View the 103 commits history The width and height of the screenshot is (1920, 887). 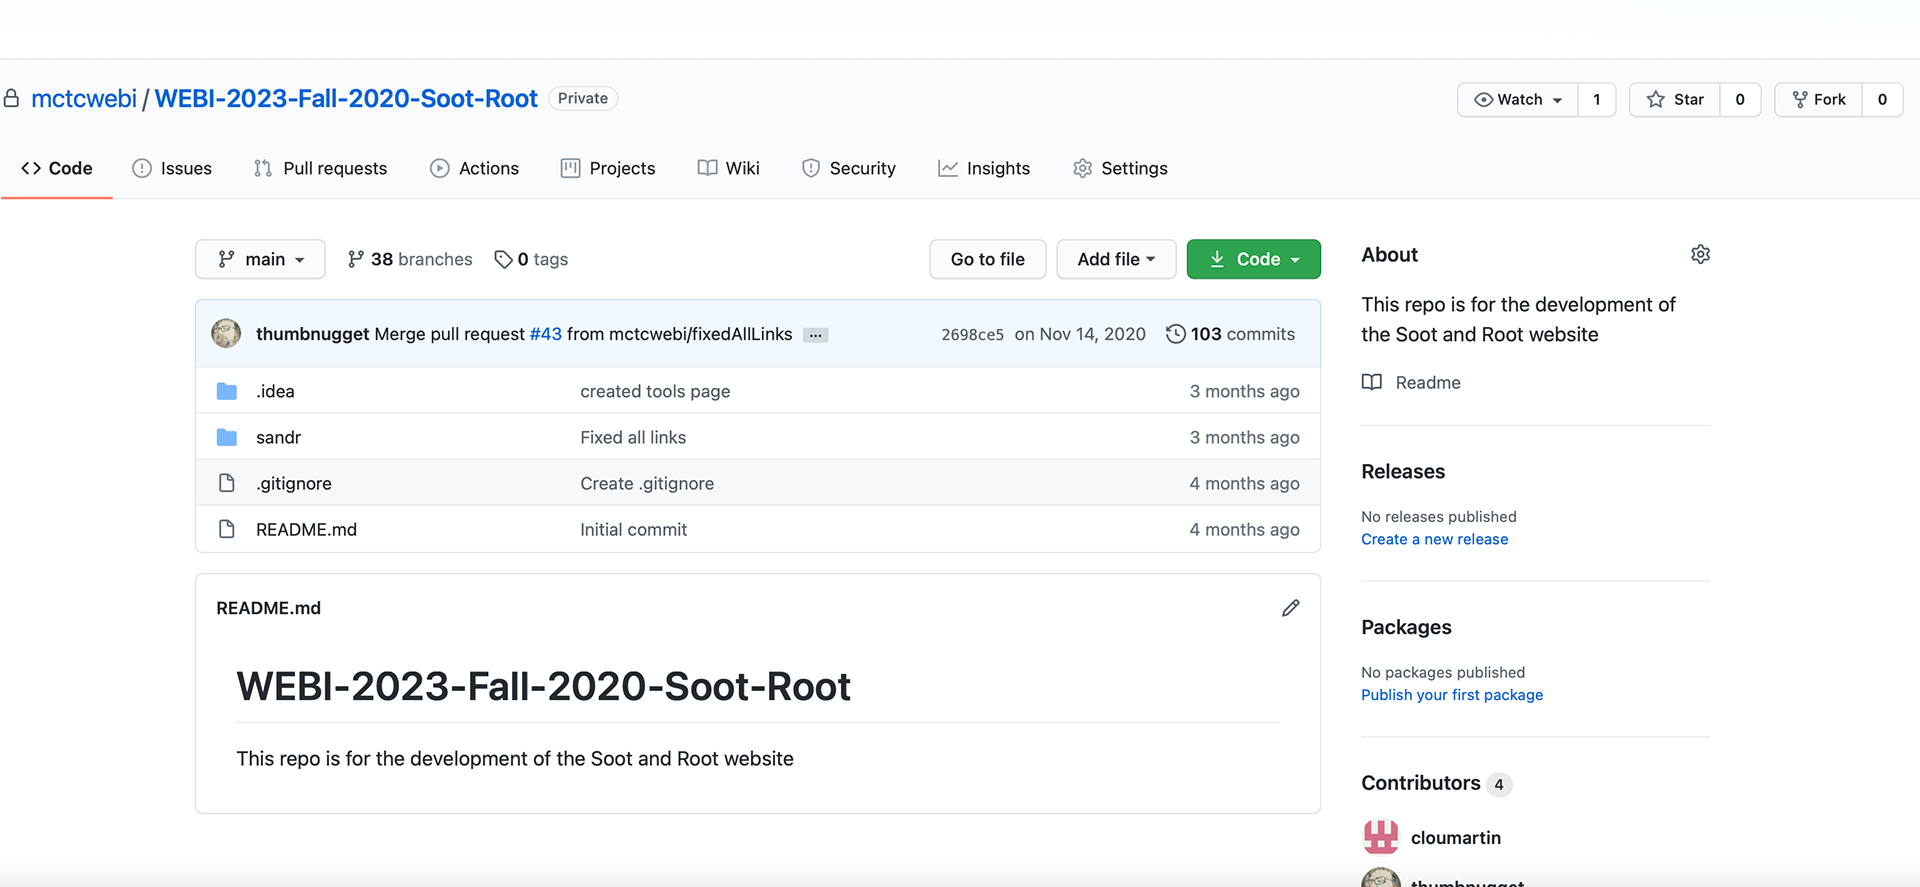(1231, 334)
